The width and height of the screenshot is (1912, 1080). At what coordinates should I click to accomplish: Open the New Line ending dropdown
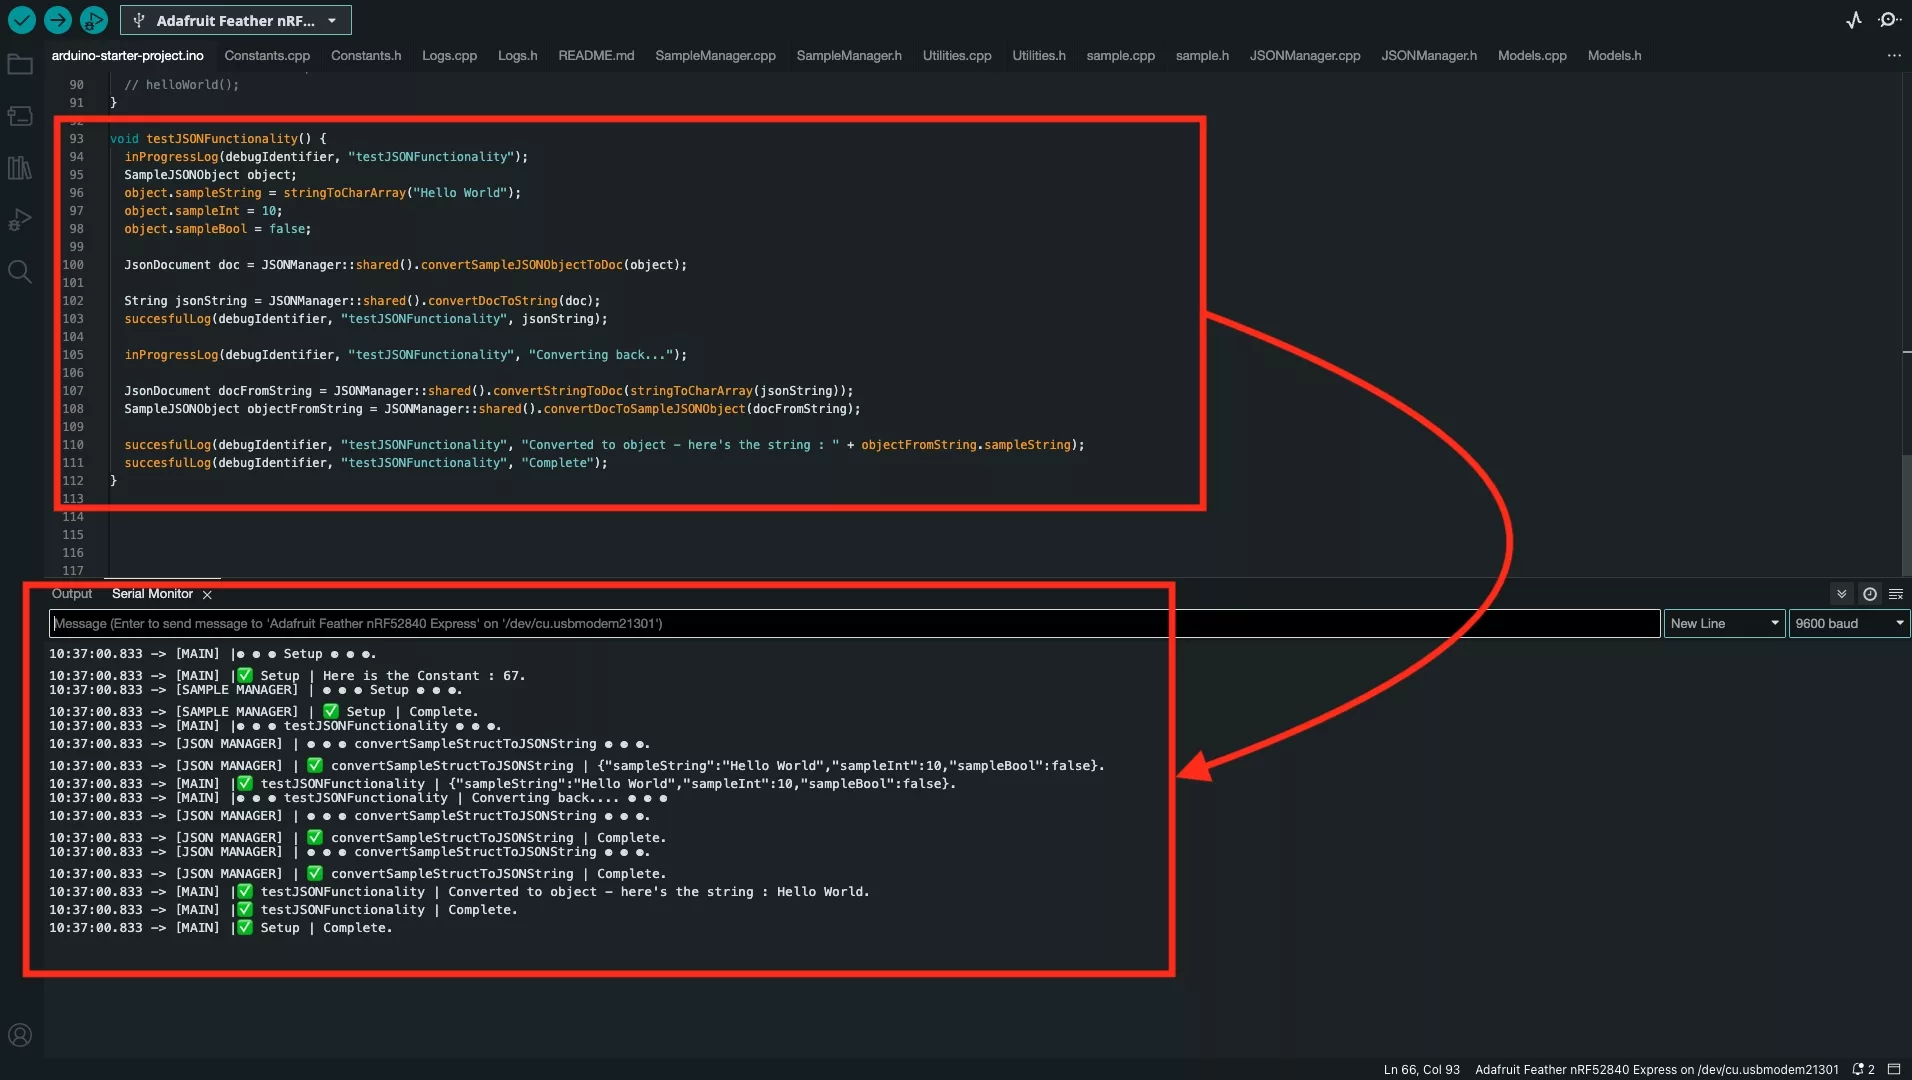tap(1724, 623)
